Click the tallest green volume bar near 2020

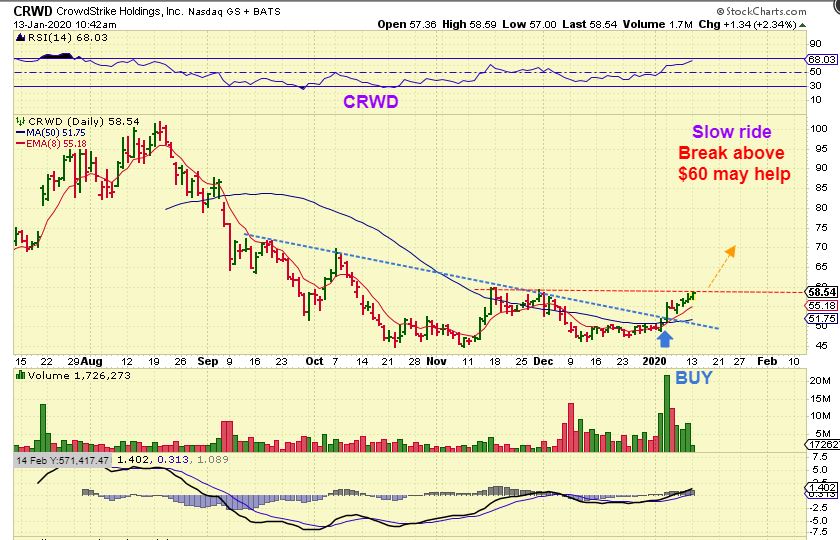tap(667, 413)
